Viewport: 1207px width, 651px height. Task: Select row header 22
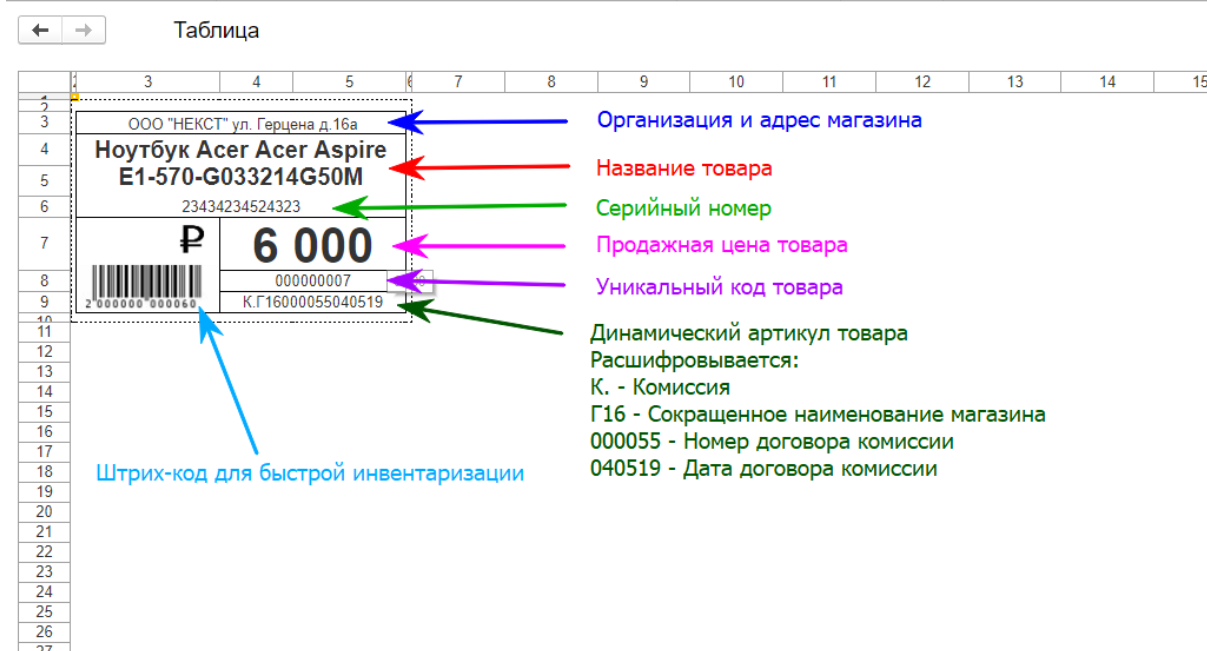[45, 551]
